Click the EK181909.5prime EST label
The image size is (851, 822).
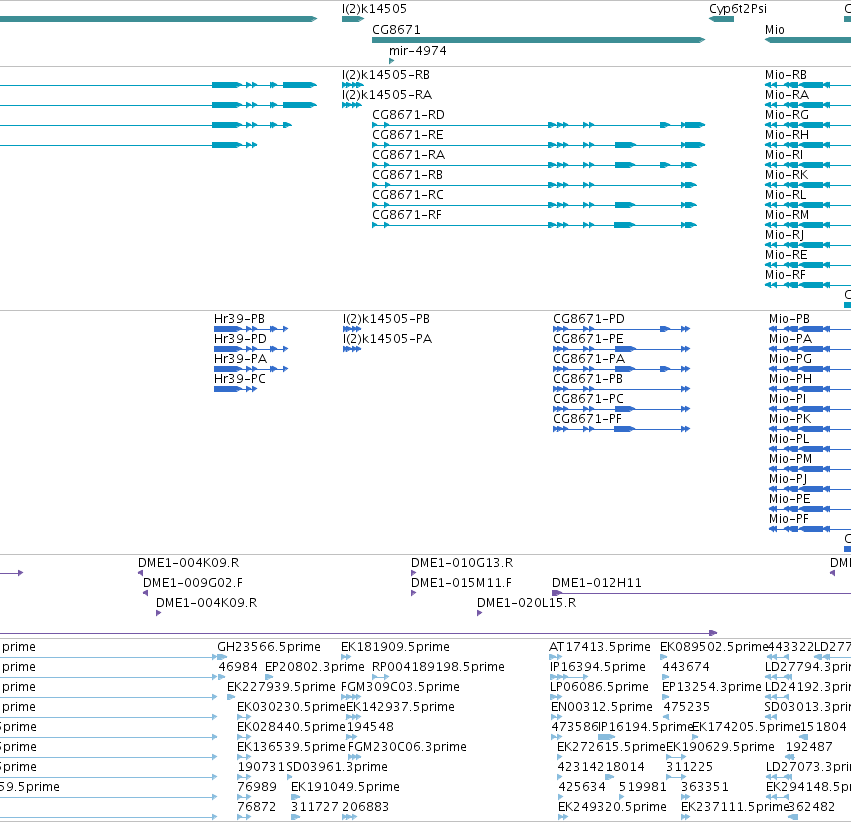395,647
